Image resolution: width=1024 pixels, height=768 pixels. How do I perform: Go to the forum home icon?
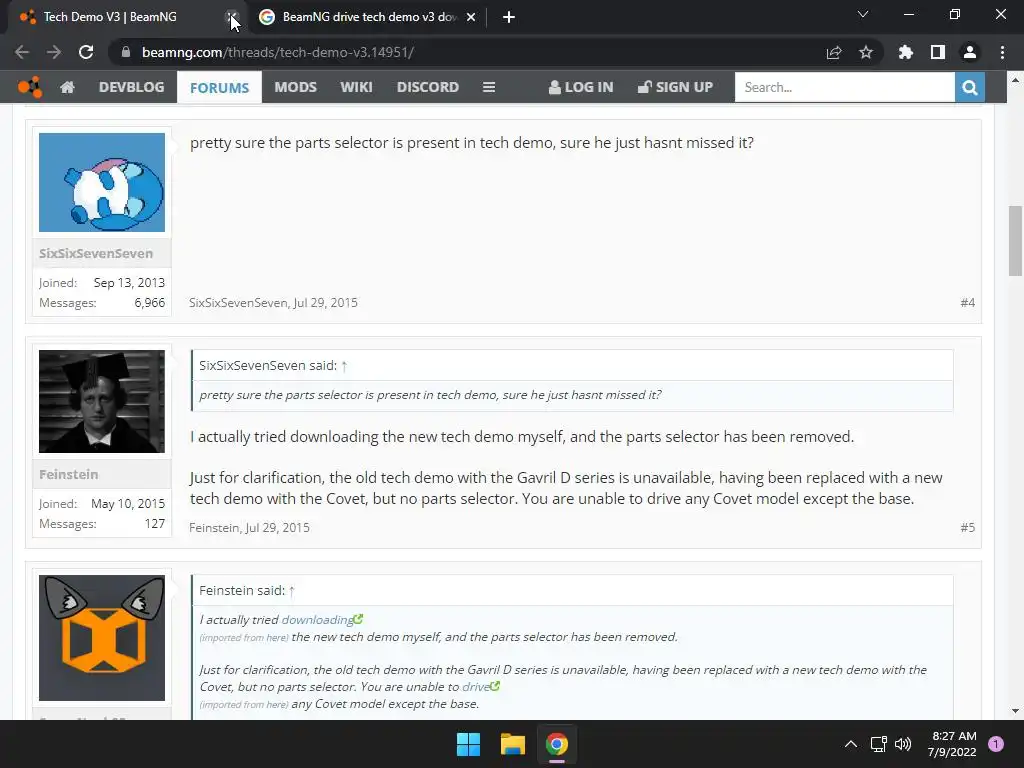(67, 87)
